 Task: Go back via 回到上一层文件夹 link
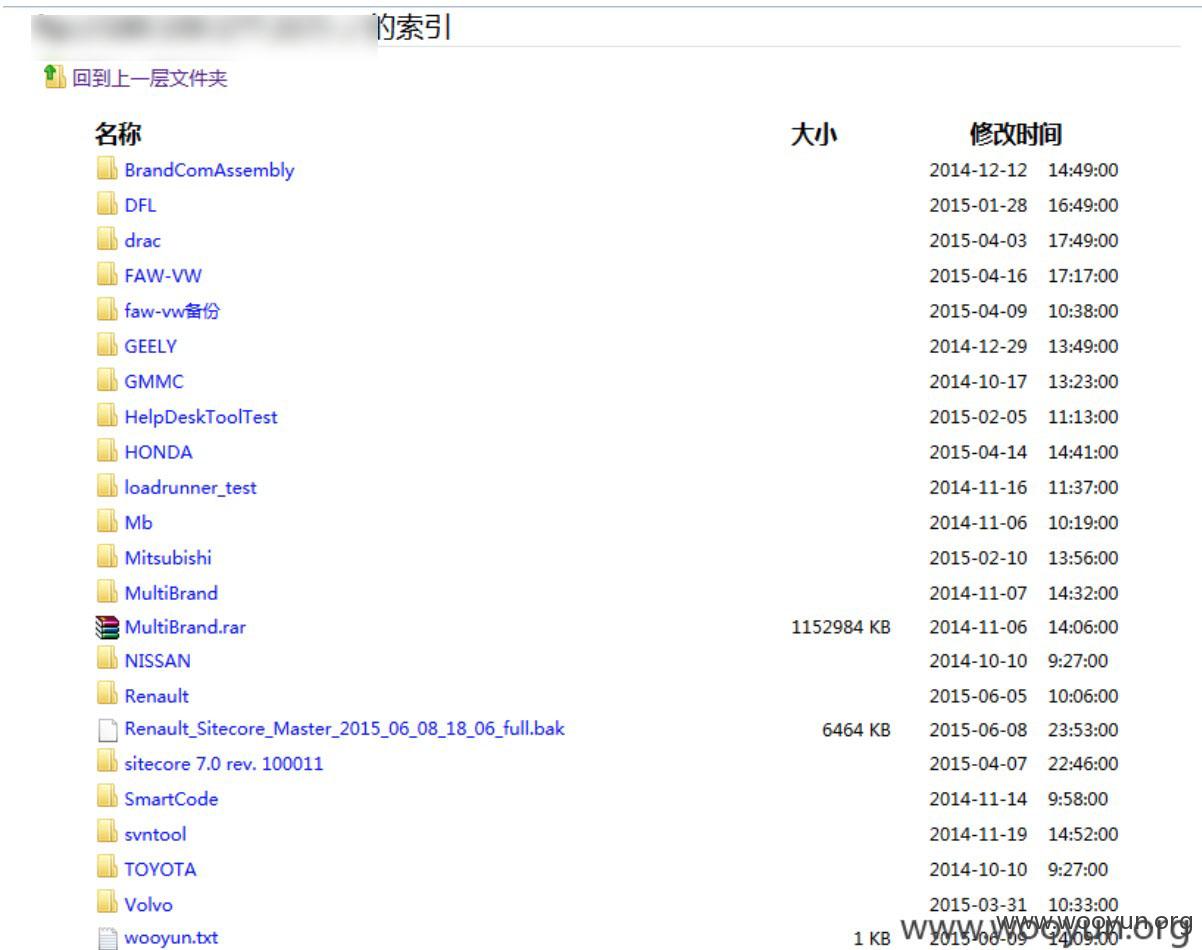pos(150,78)
